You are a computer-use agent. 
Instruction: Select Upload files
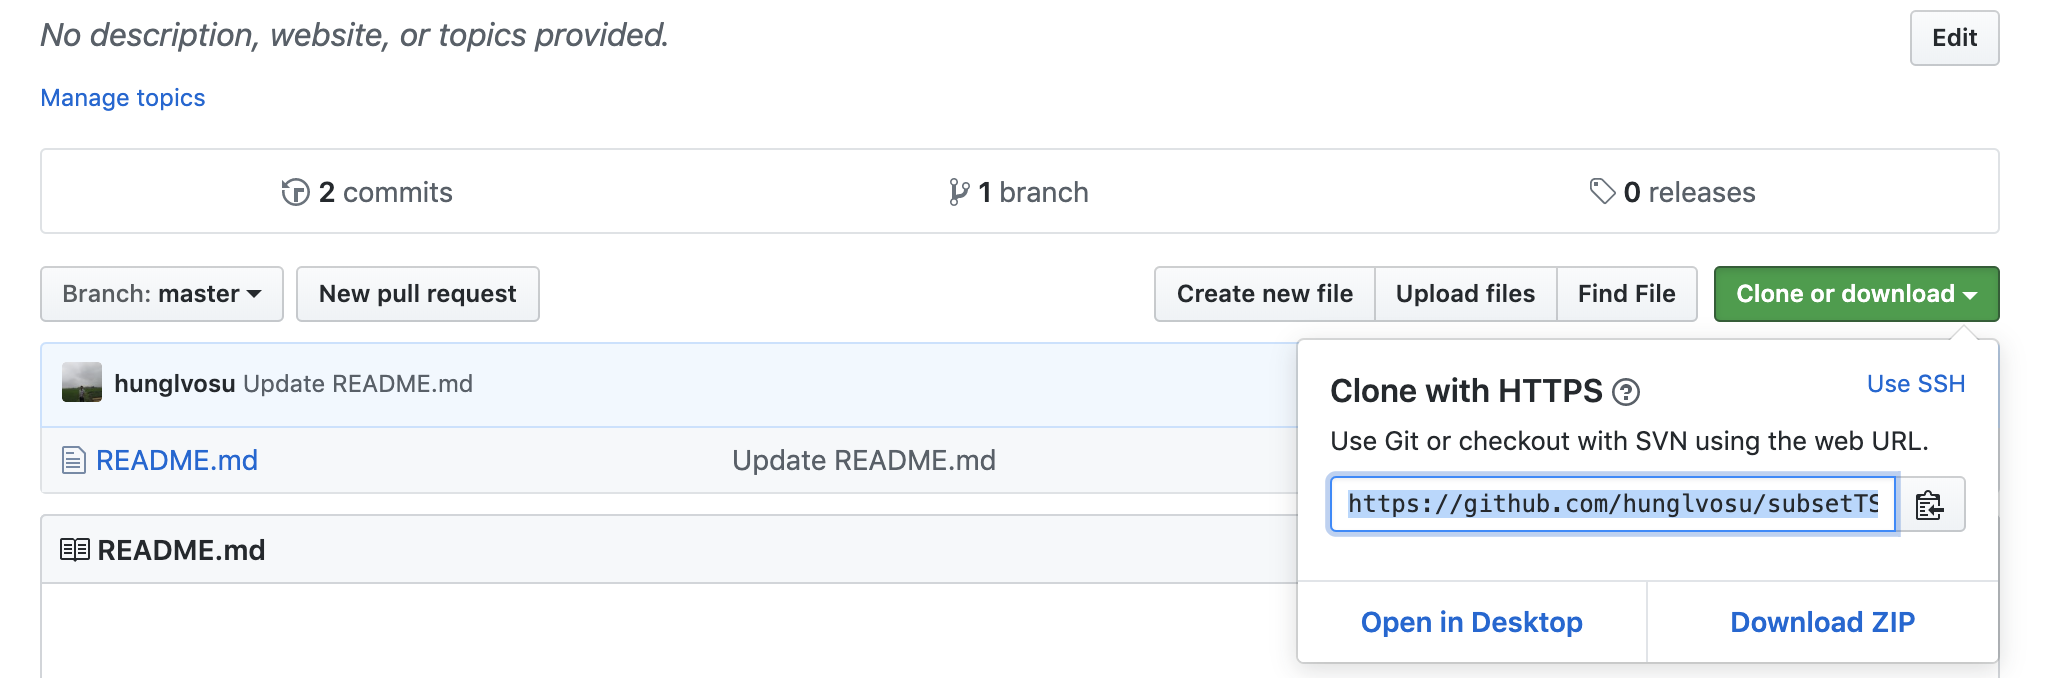(1465, 294)
